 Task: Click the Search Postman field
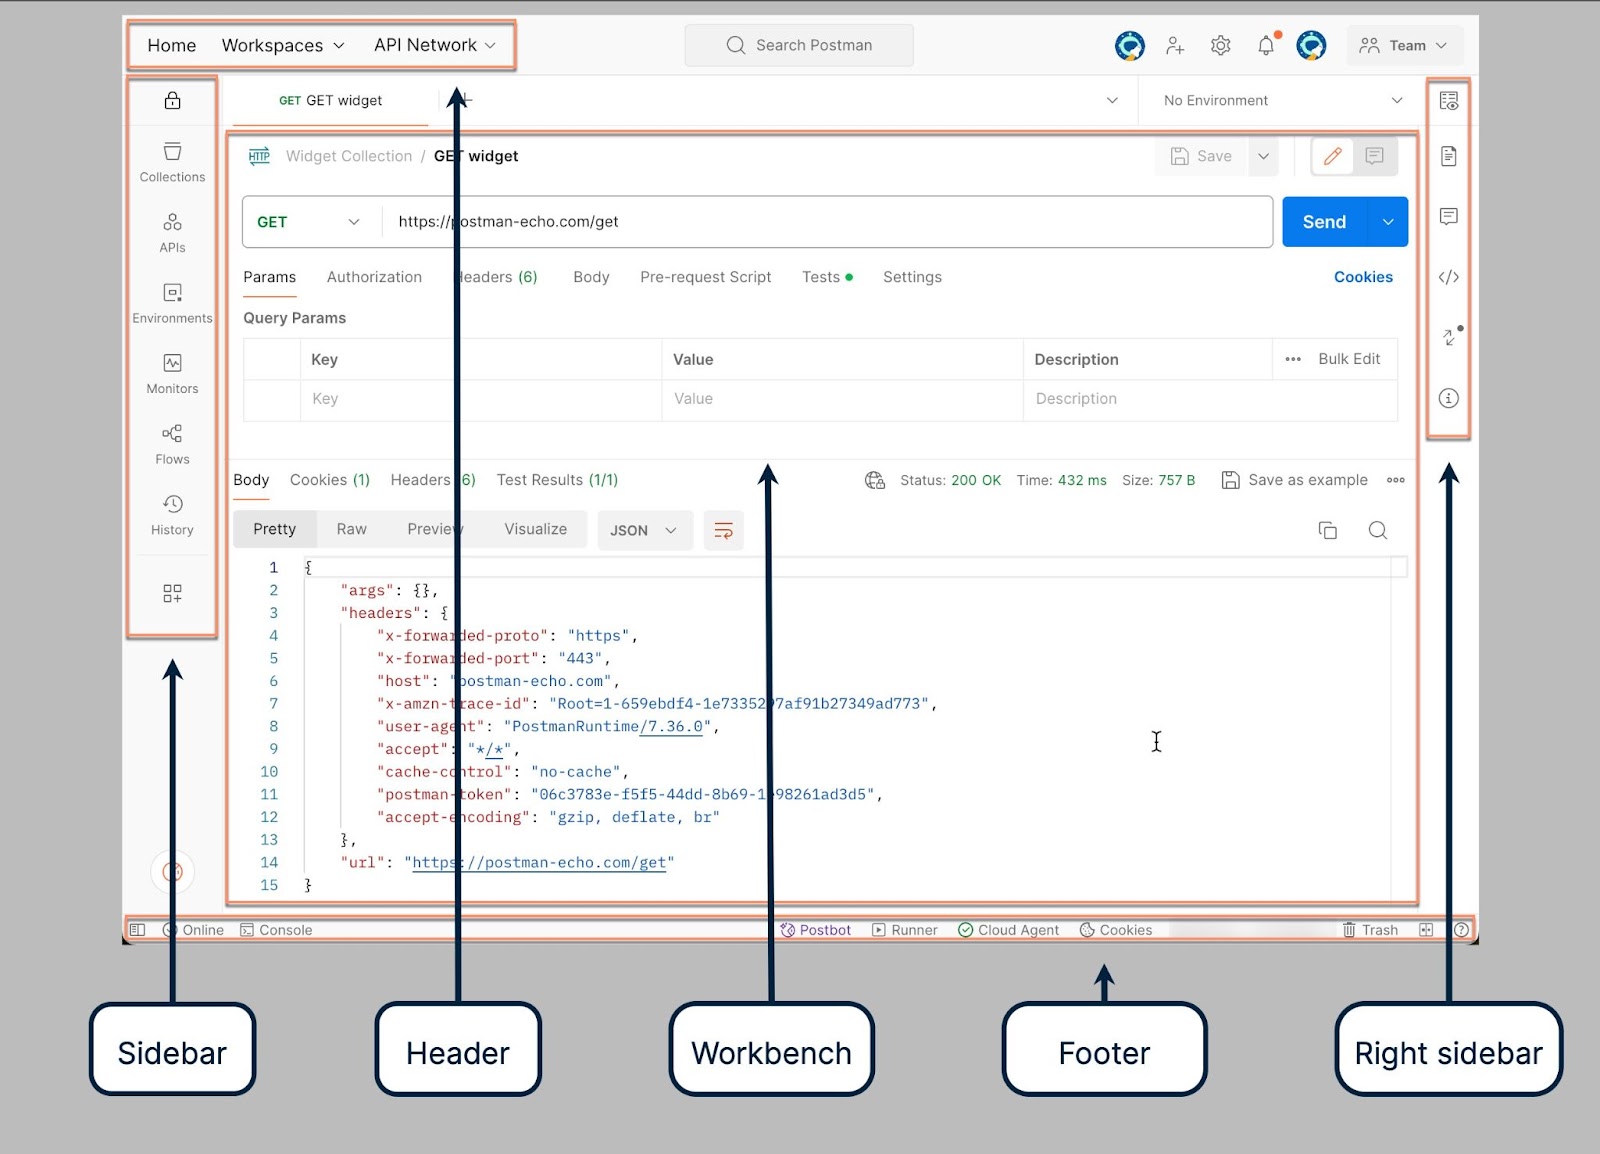(799, 45)
